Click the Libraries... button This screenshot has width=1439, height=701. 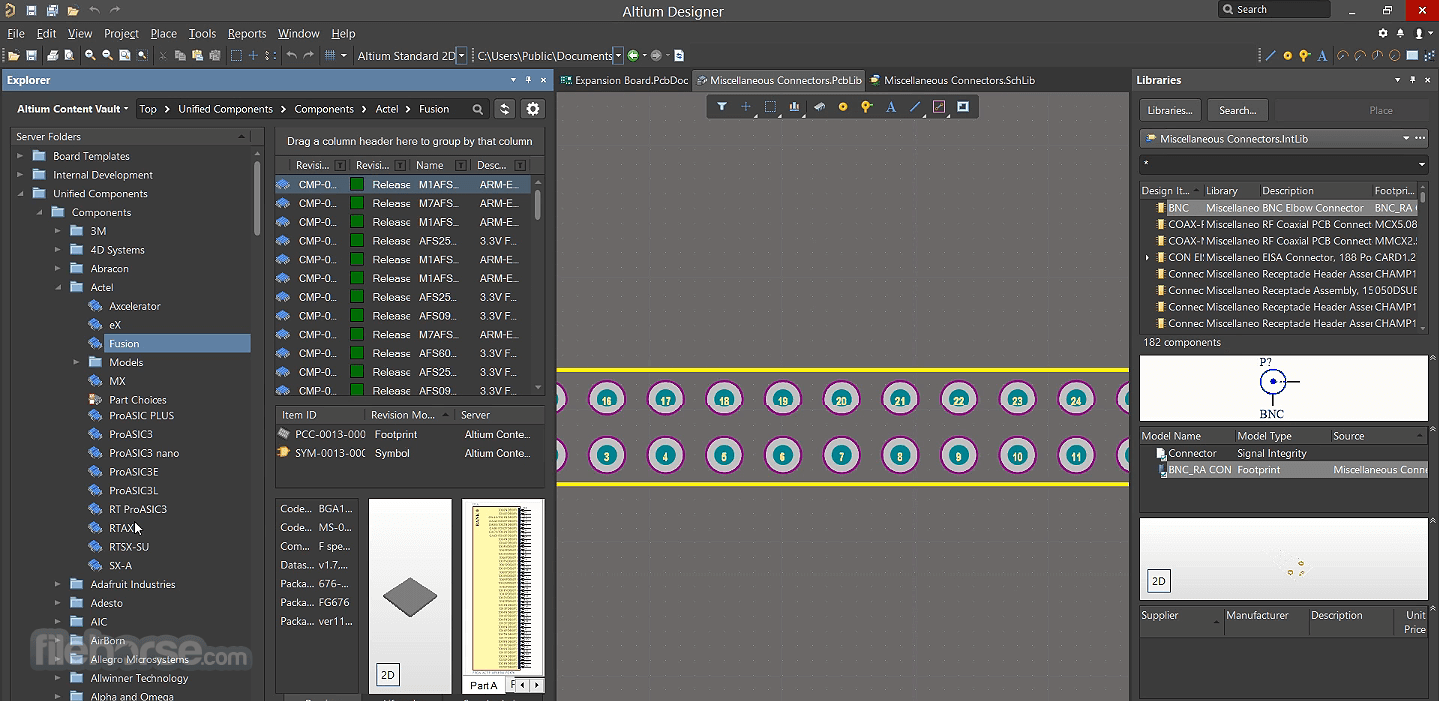(1169, 110)
